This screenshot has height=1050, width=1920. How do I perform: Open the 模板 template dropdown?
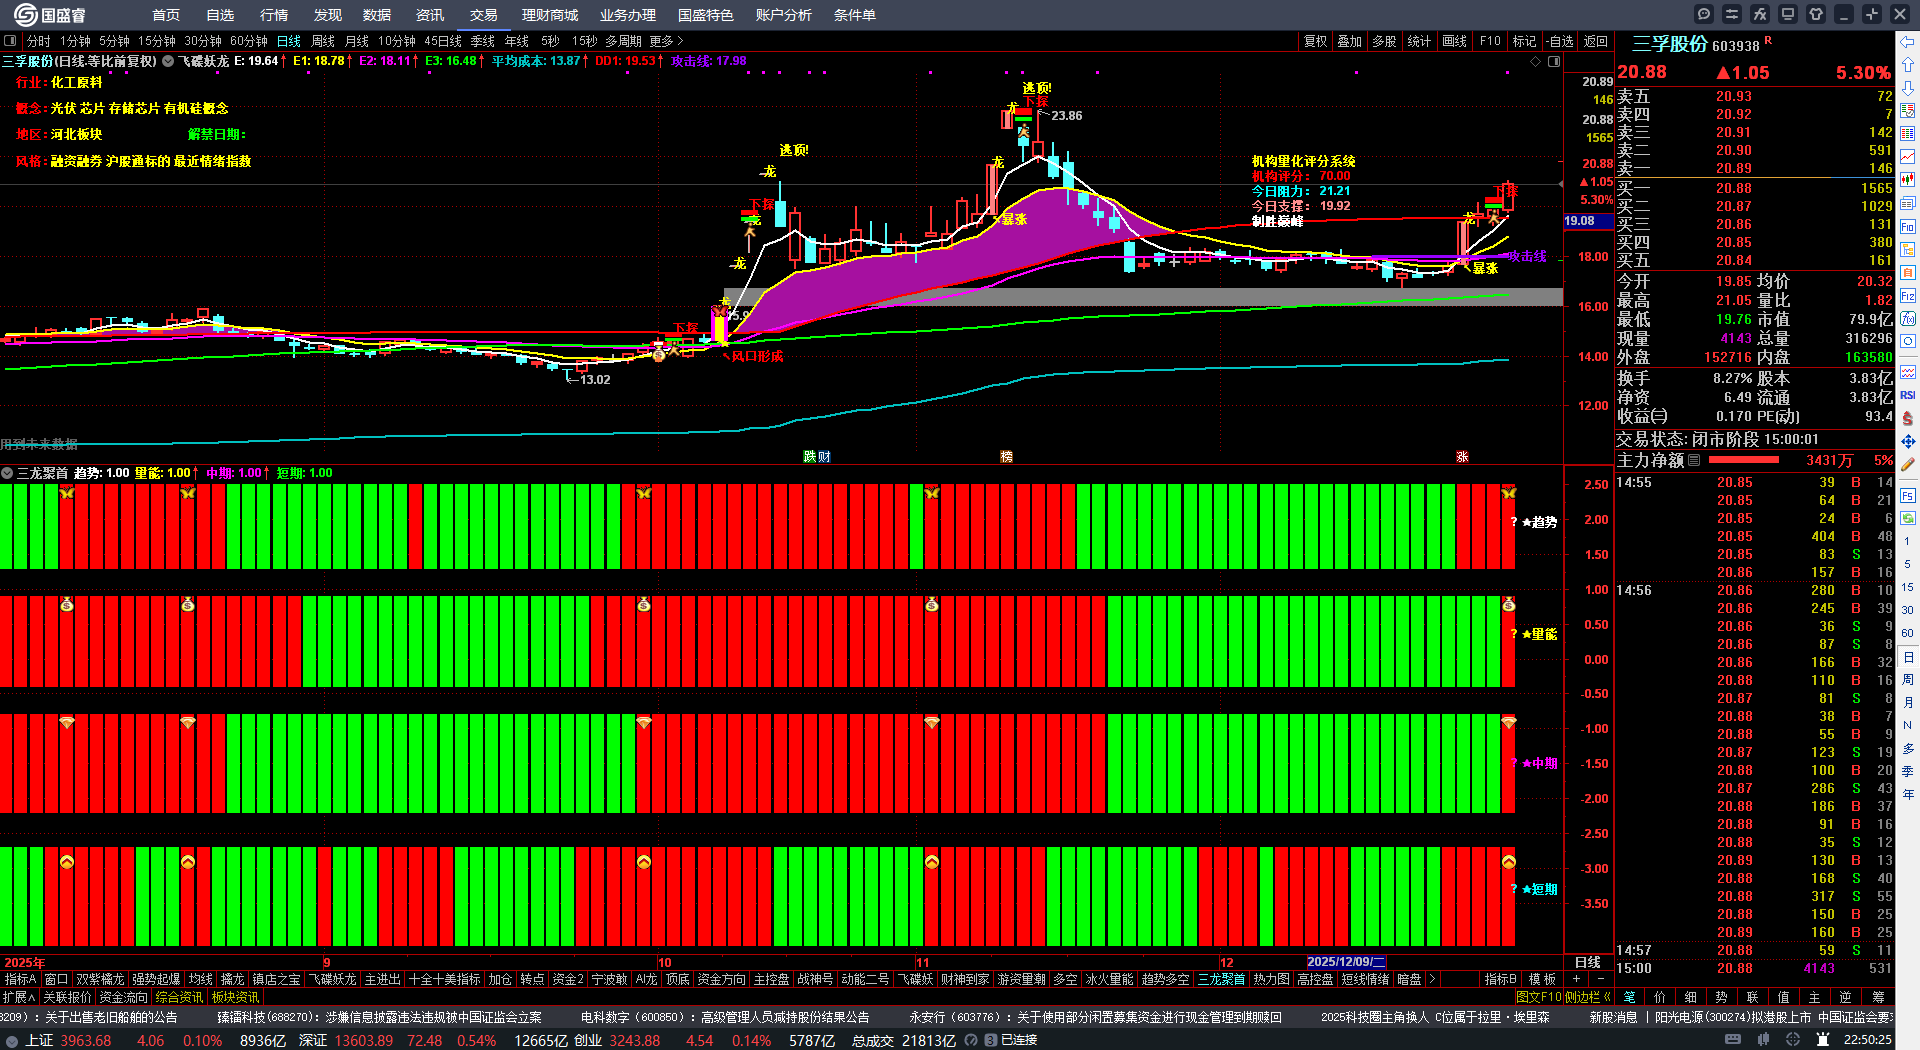coord(1542,979)
